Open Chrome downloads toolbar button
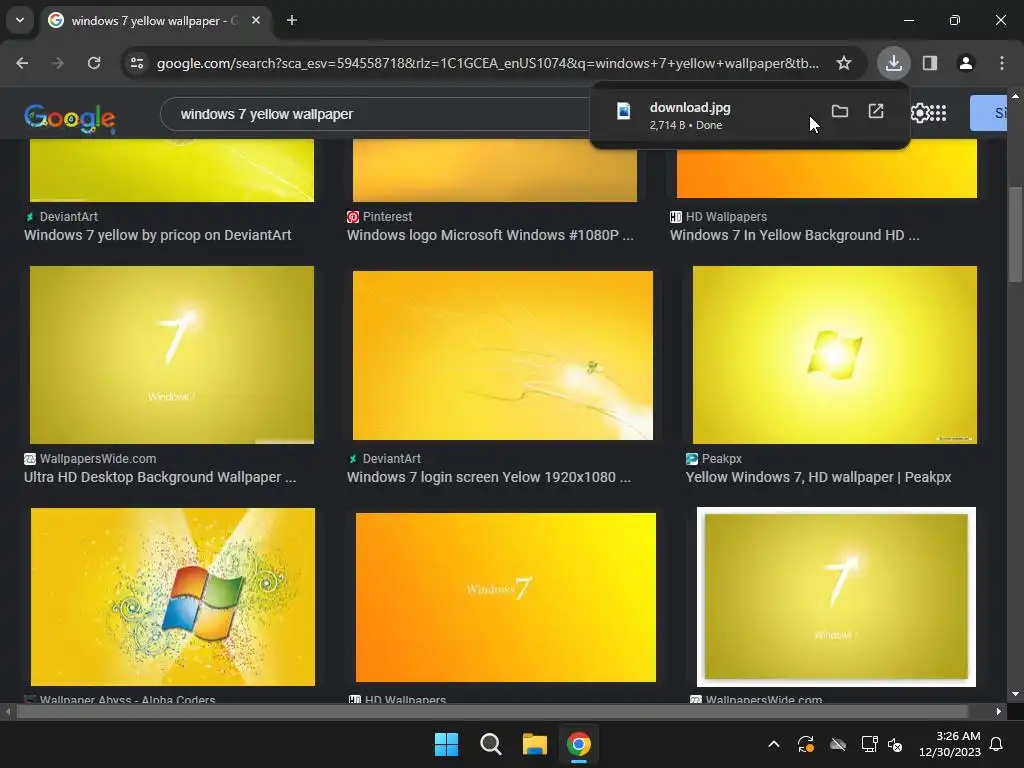 pyautogui.click(x=893, y=63)
